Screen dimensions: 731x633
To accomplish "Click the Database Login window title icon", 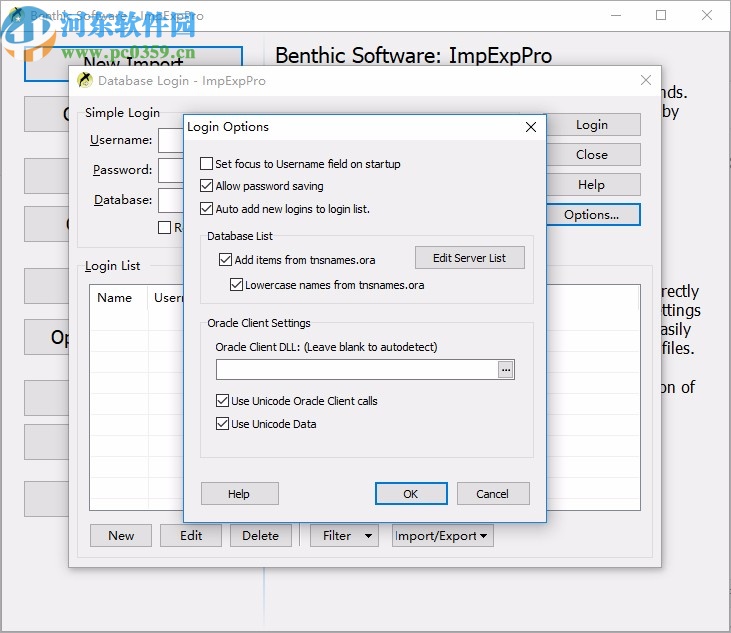I will coord(84,80).
